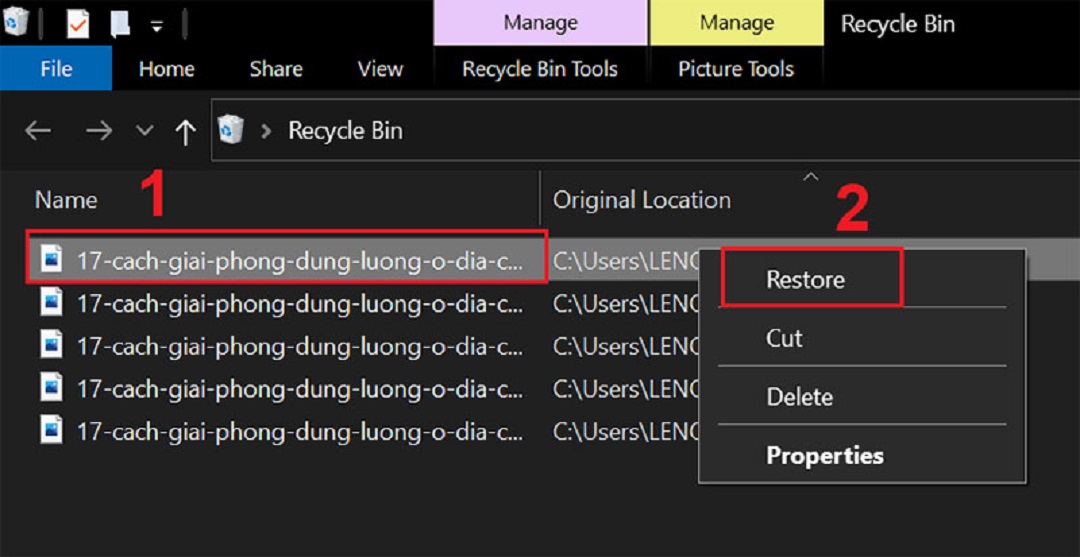Image resolution: width=1080 pixels, height=557 pixels.
Task: Click the Properties quick access checkmark icon
Action: click(78, 25)
